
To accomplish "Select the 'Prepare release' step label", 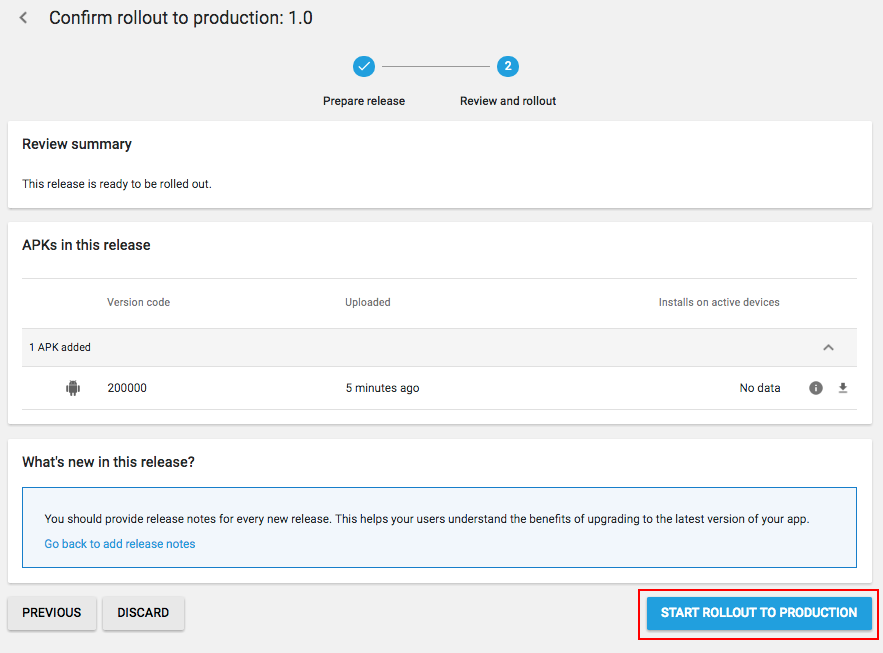I will (364, 101).
